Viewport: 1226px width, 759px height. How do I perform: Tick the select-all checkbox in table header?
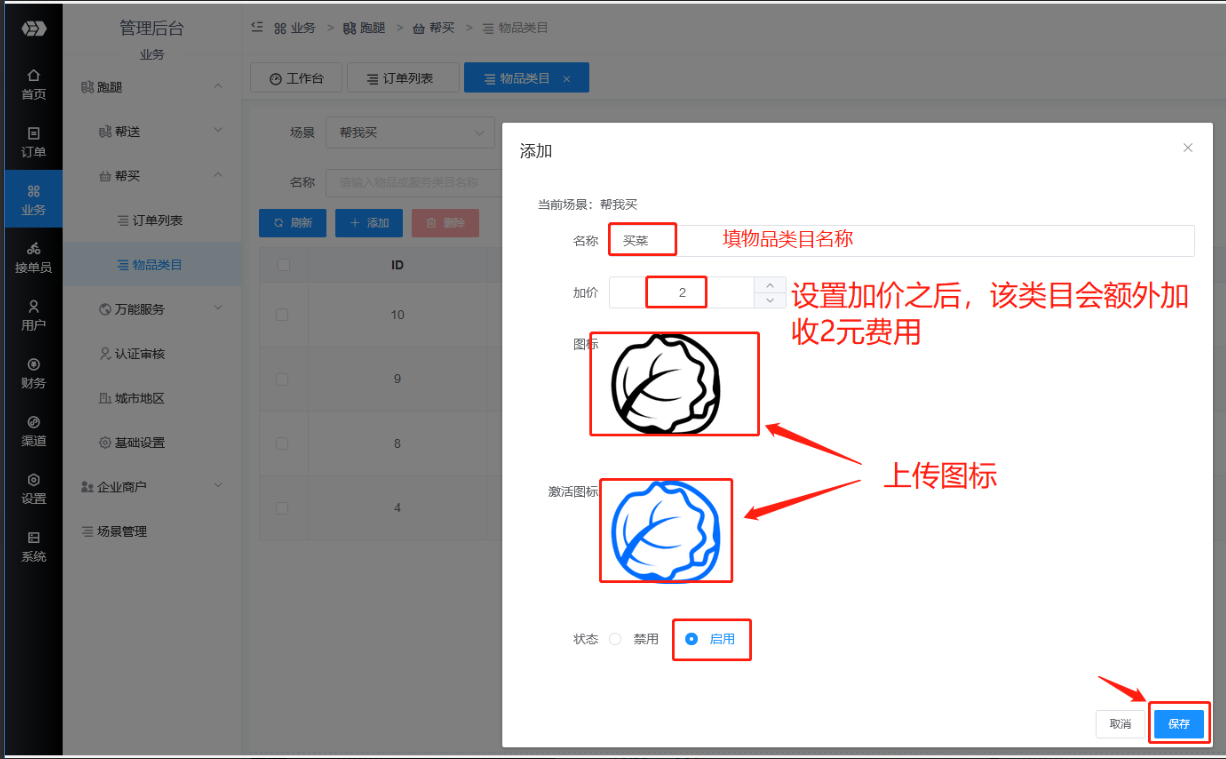(282, 265)
